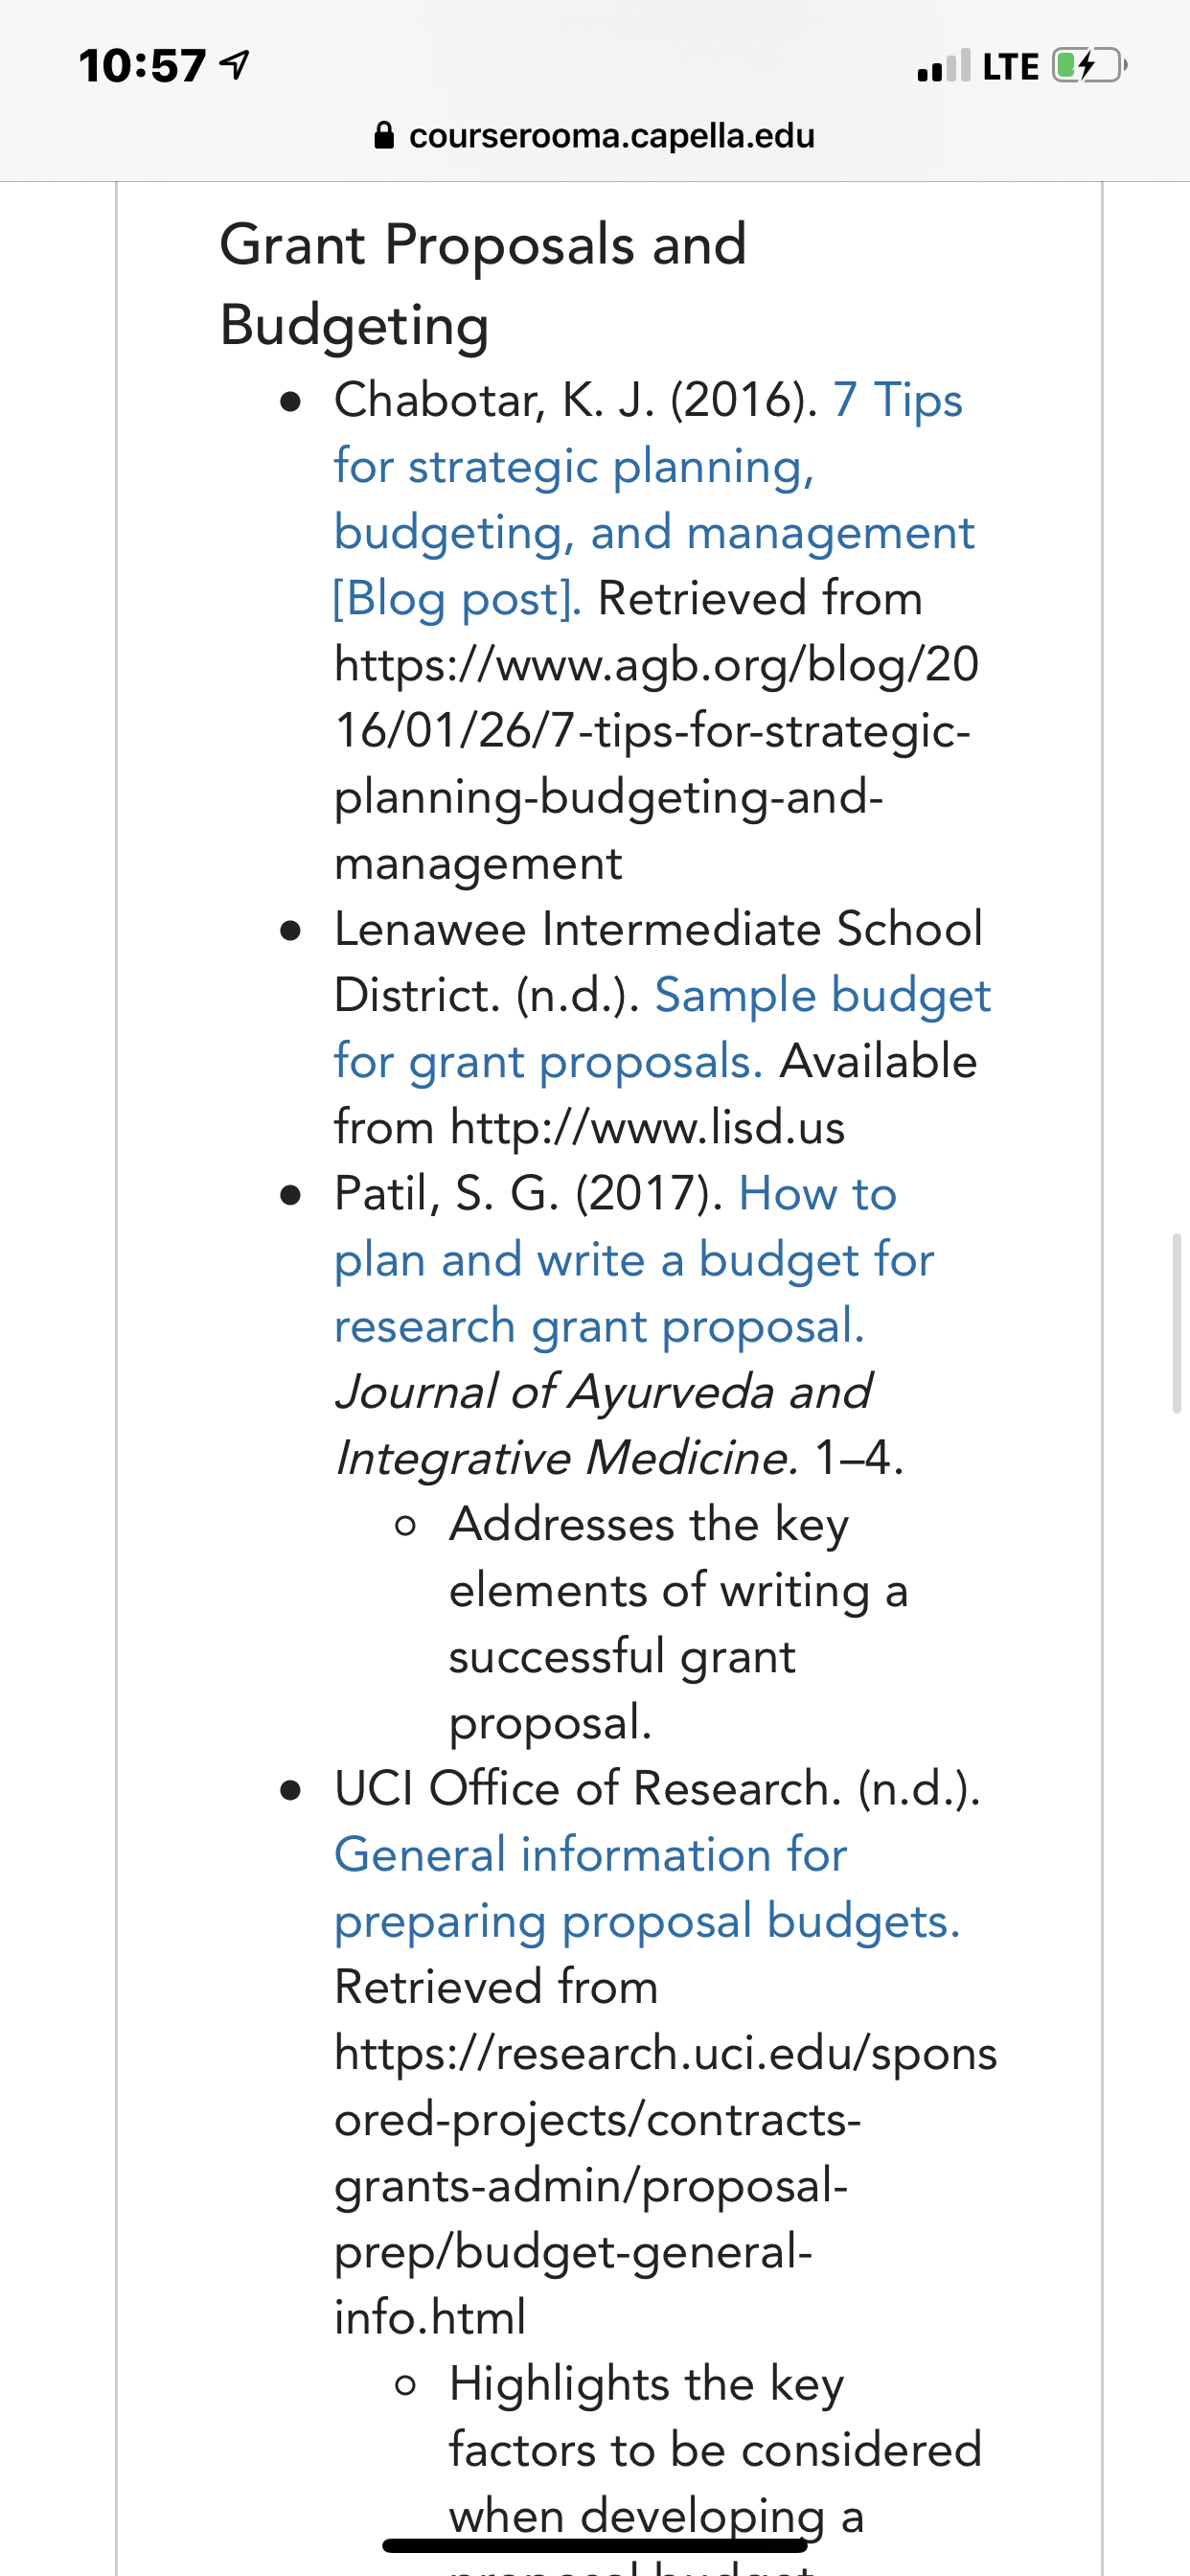This screenshot has height=2576, width=1190.
Task: Open General information for preparing proposal budgets link
Action: [647, 1888]
